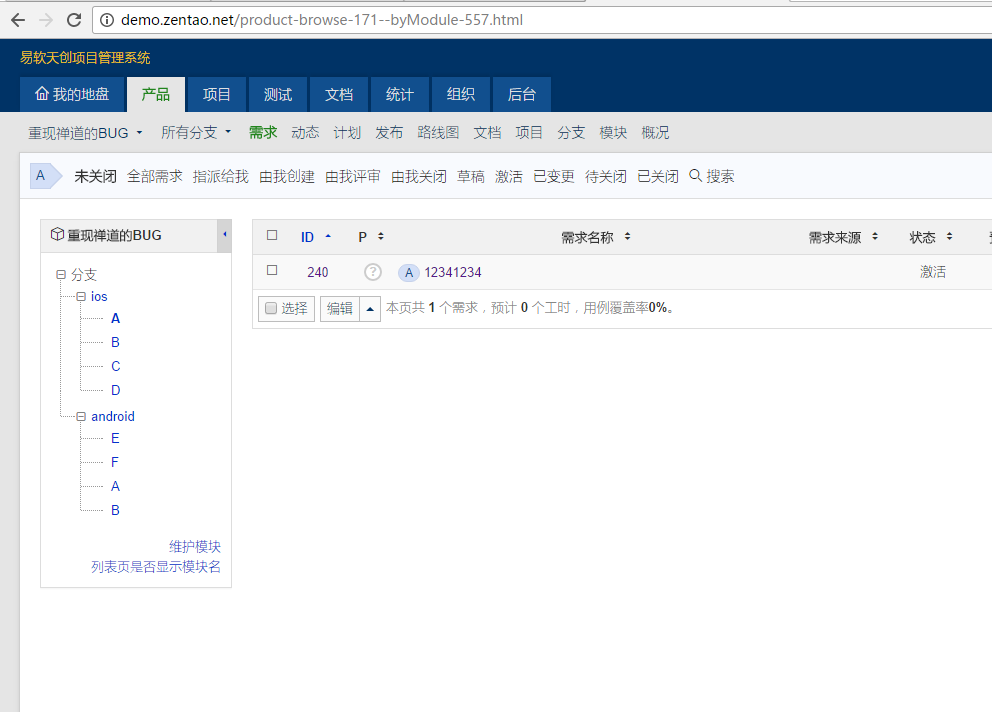992x712 pixels.
Task: Open the 路线图 roadmap menu item
Action: (438, 132)
